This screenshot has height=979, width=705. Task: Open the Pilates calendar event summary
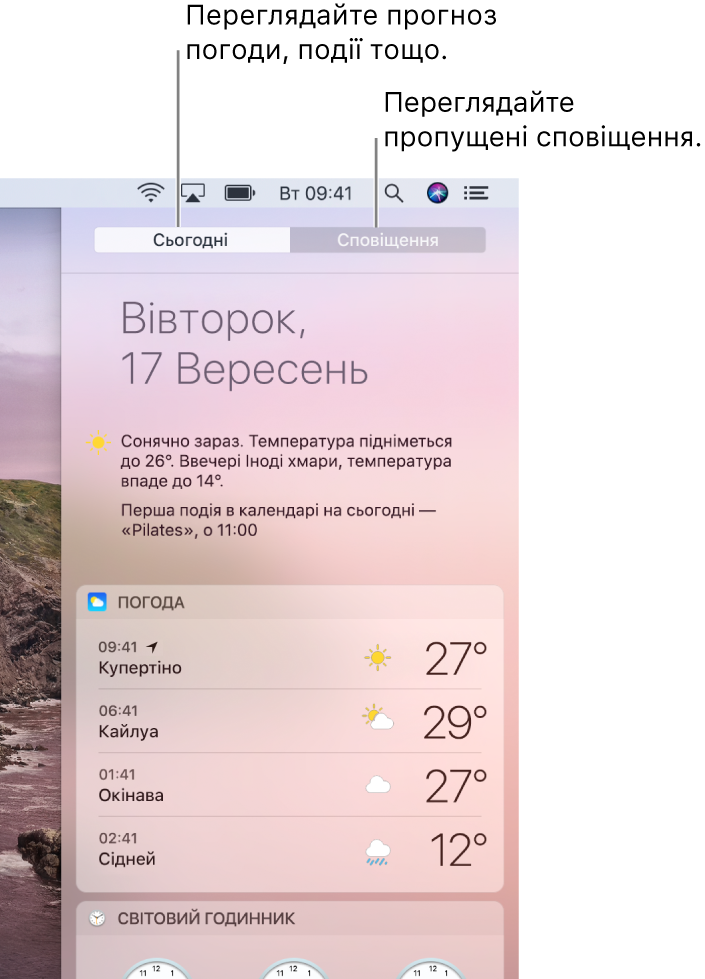click(278, 520)
